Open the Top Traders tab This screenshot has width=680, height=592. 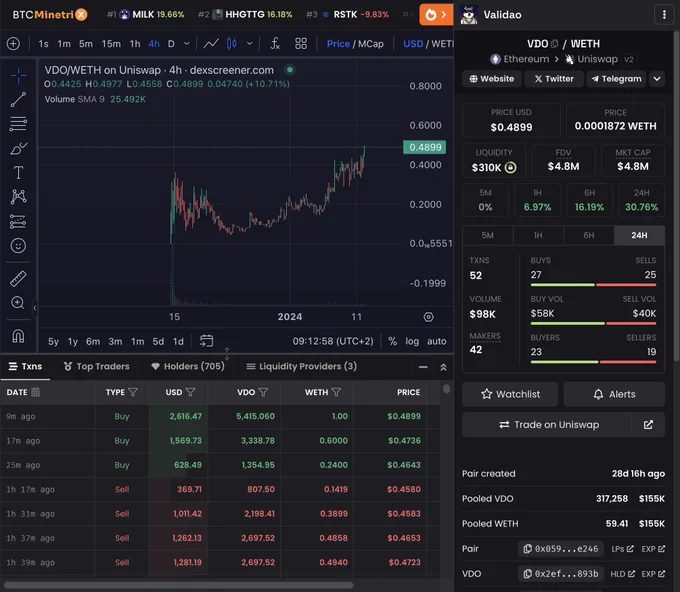[96, 366]
